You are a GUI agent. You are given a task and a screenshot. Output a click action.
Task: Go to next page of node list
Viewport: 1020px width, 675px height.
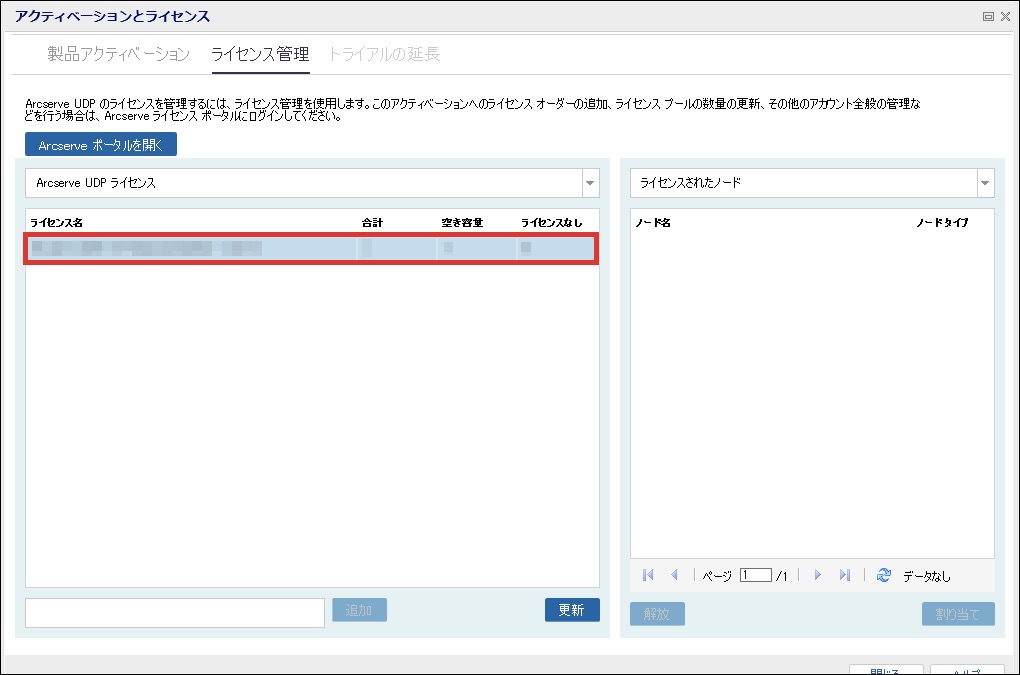(818, 575)
